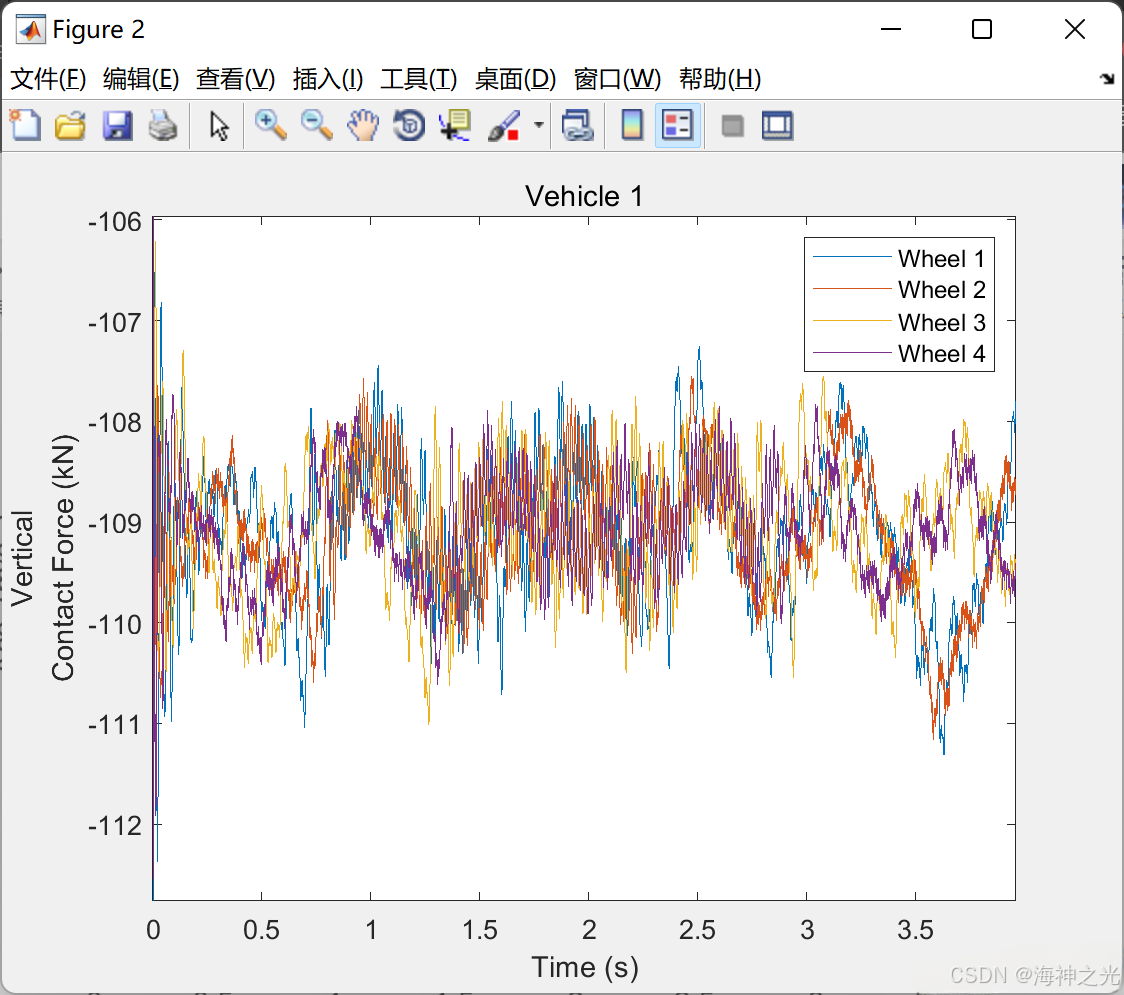The width and height of the screenshot is (1124, 995).
Task: Enable the Rotate 3D tool
Action: pyautogui.click(x=409, y=125)
